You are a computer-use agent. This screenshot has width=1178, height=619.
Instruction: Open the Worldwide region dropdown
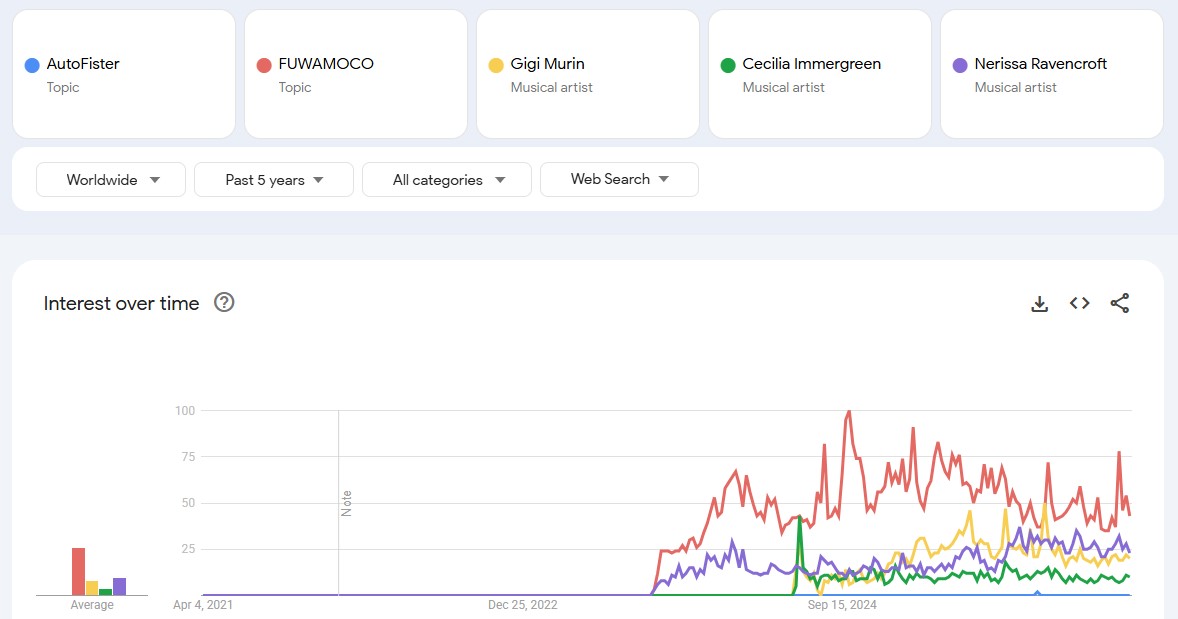coord(111,180)
